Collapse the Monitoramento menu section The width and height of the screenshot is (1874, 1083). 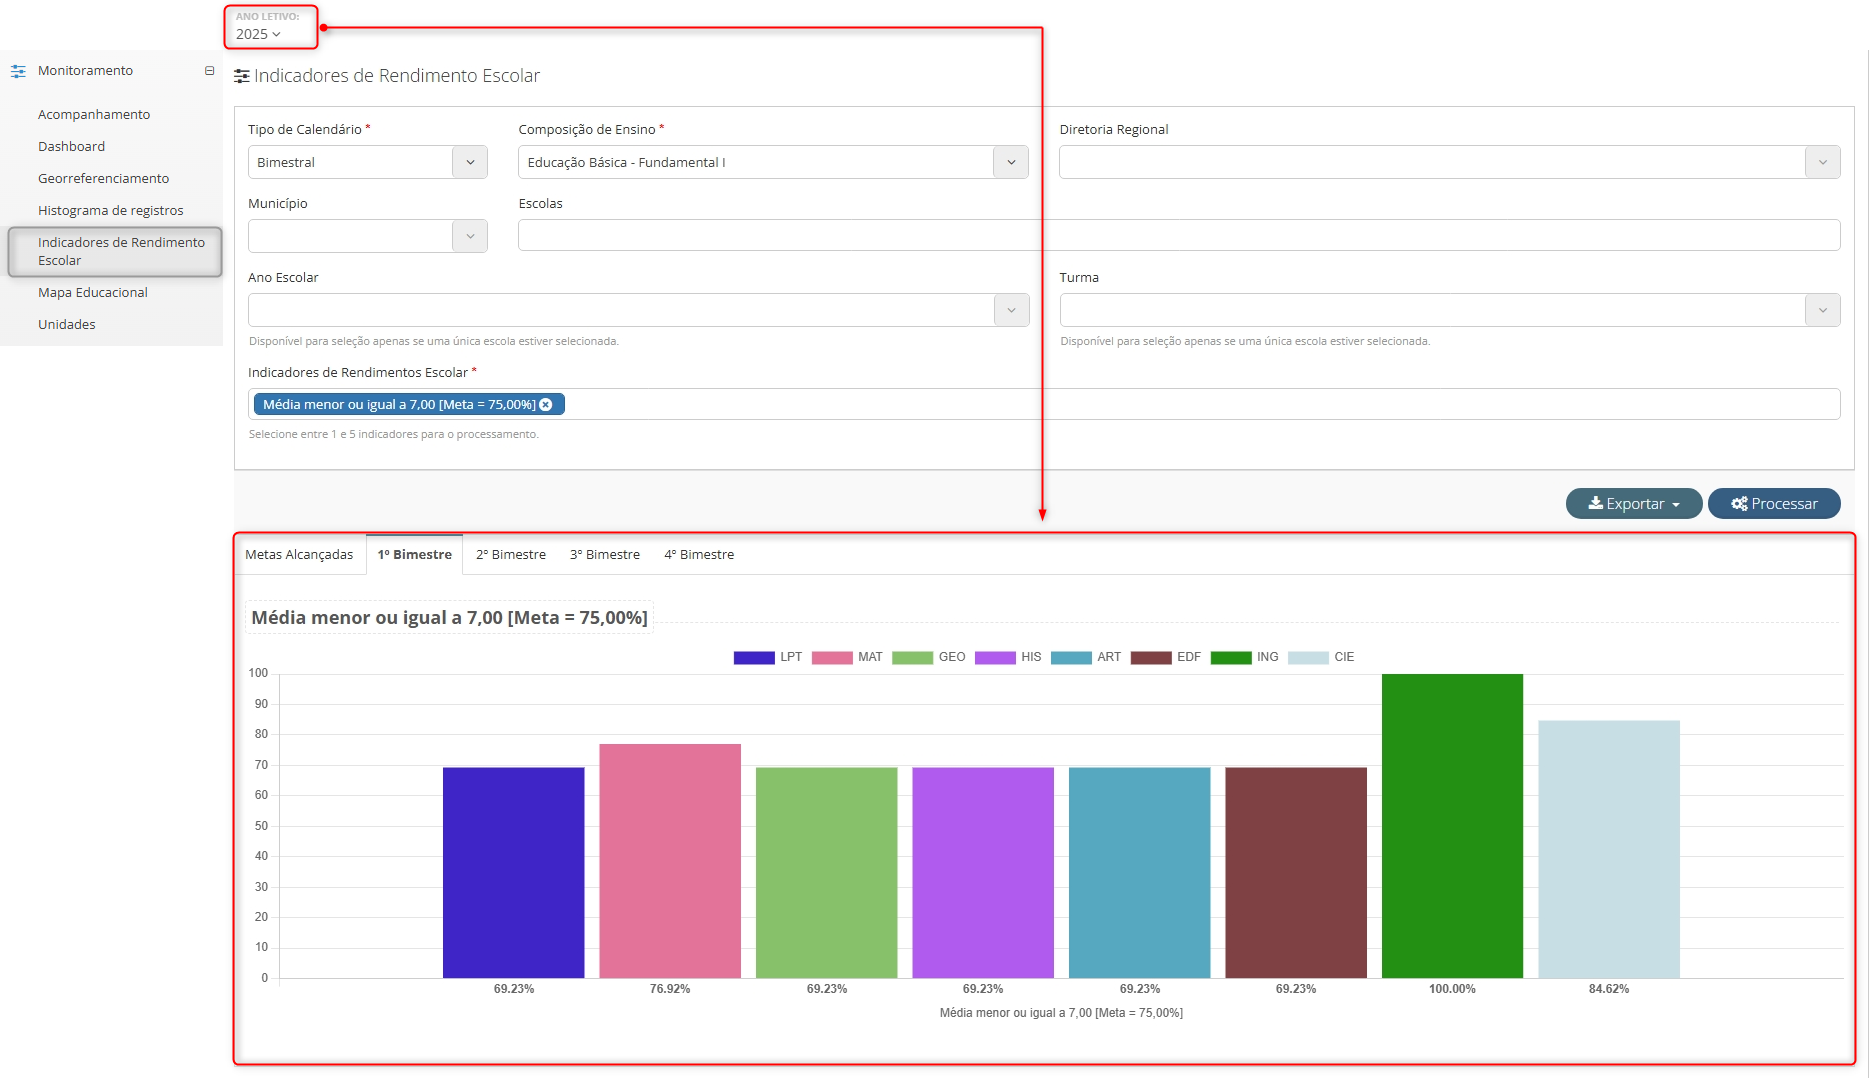(x=209, y=71)
